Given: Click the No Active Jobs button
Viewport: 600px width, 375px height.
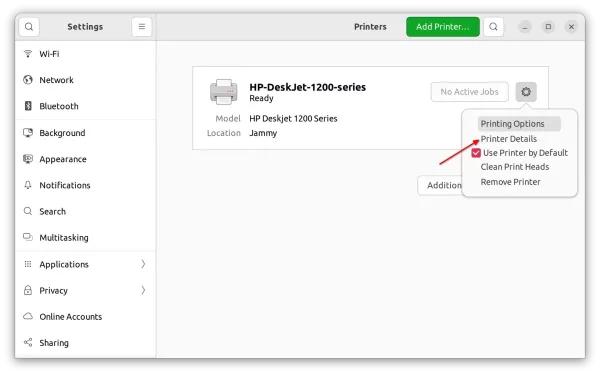Looking at the screenshot, I should click(470, 92).
